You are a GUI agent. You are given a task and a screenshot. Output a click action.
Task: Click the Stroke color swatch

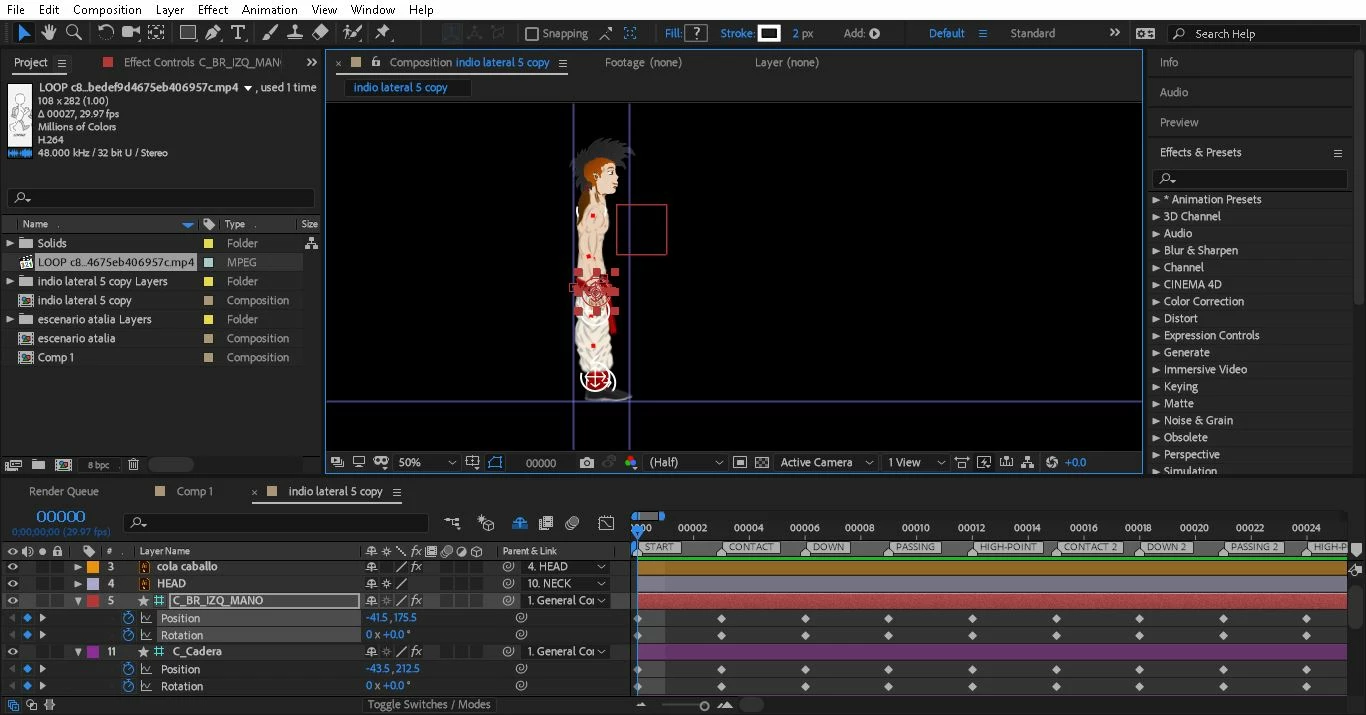tap(769, 34)
